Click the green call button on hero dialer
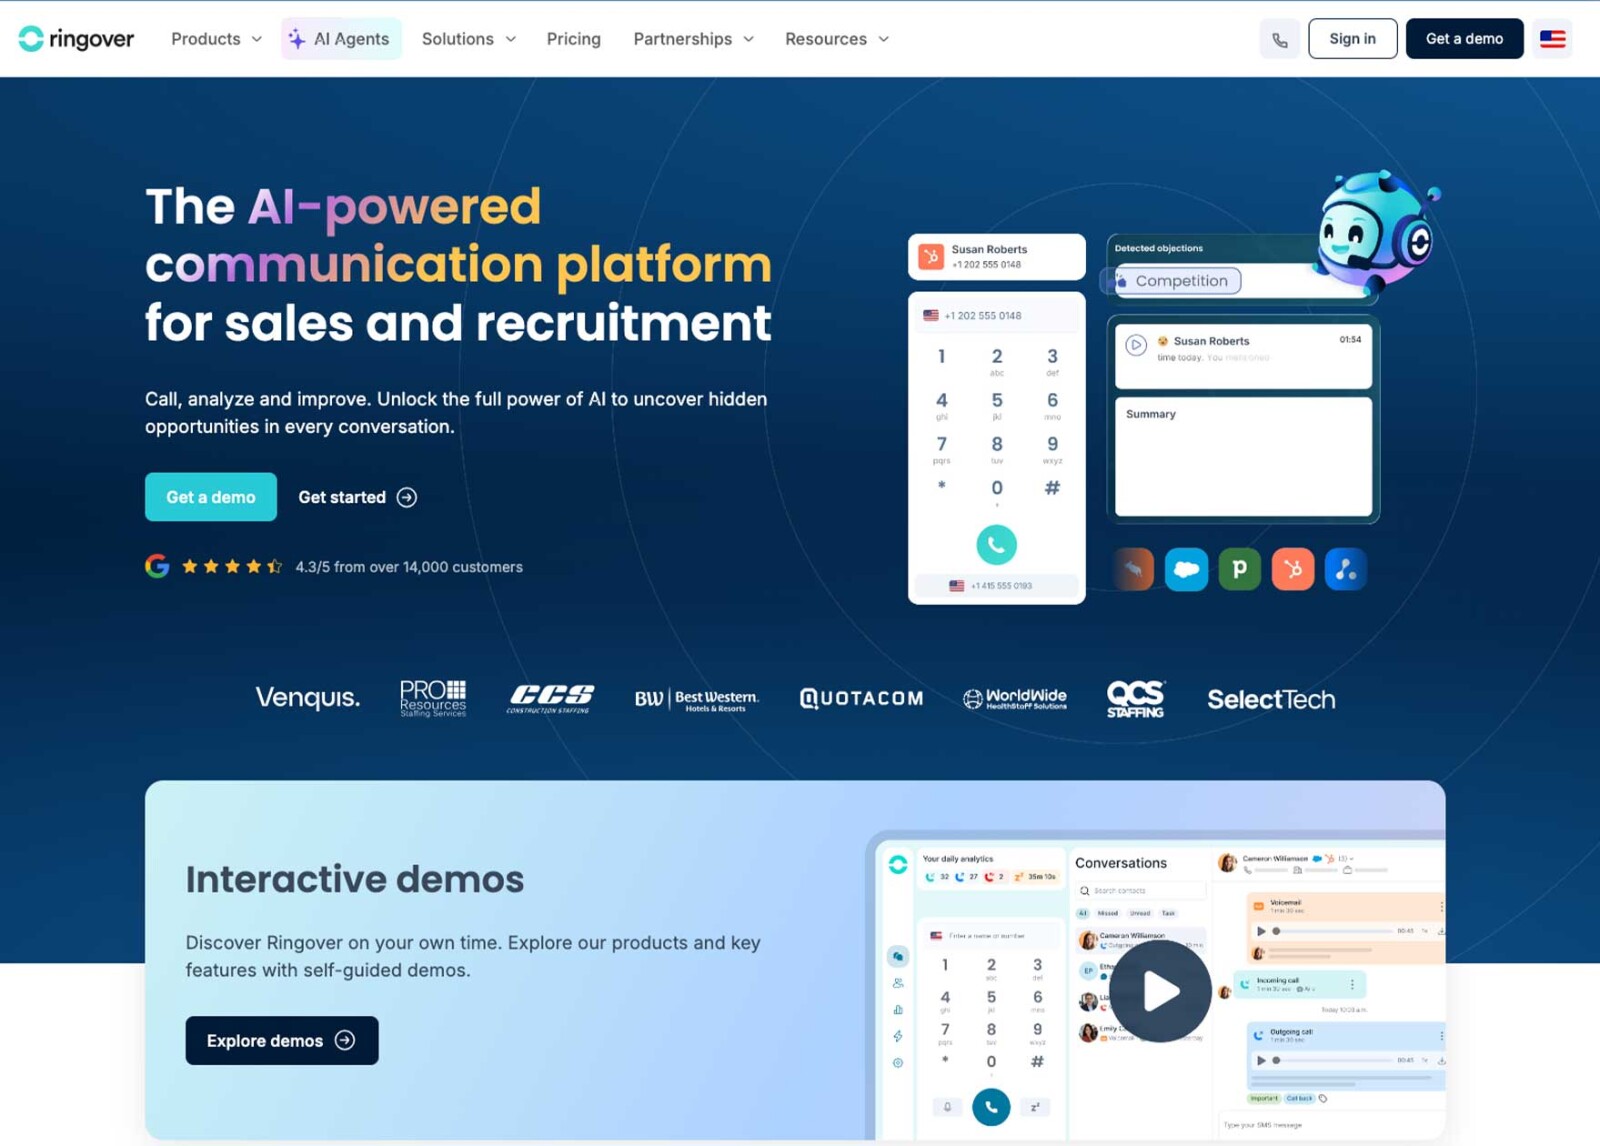Screen dimensions: 1600x1146 point(996,545)
